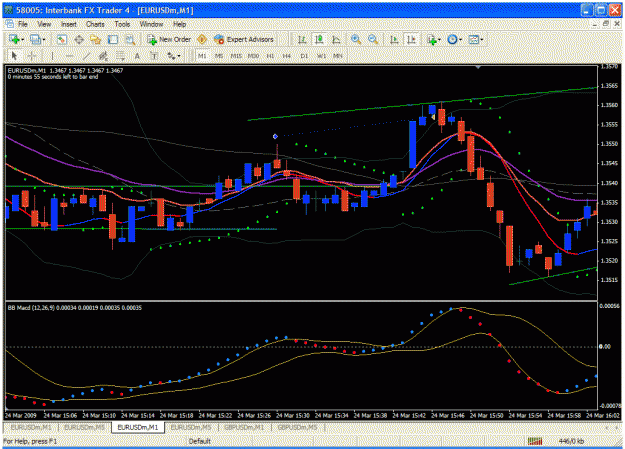Select the horizontal line tool
Viewport: 625px width, 449px height.
pyautogui.click(x=69, y=56)
